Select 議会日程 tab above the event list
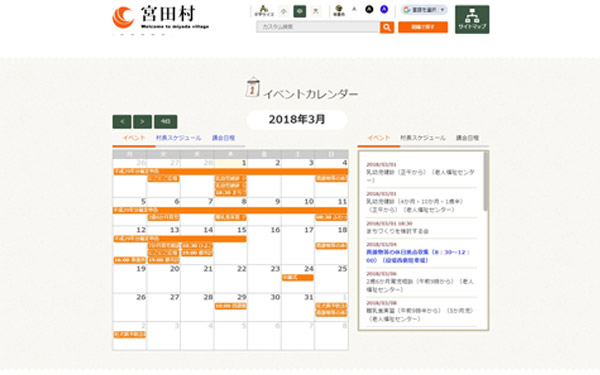This screenshot has width=600, height=375. (468, 138)
